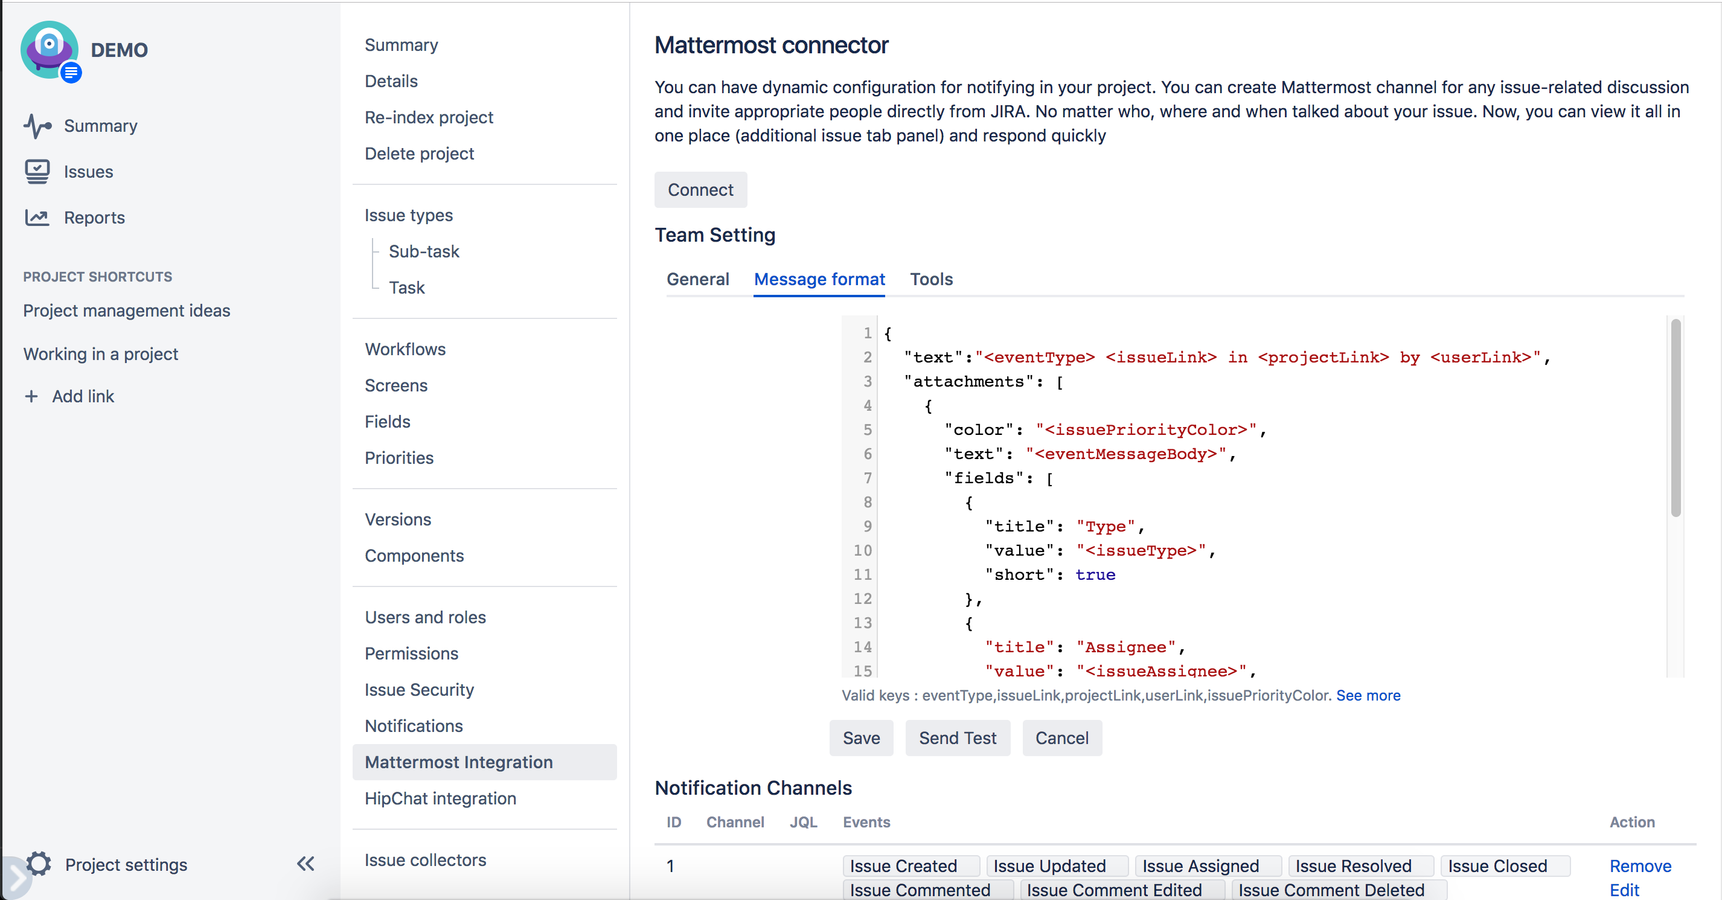The width and height of the screenshot is (1722, 900).
Task: Click the Channel column header
Action: [x=735, y=822]
